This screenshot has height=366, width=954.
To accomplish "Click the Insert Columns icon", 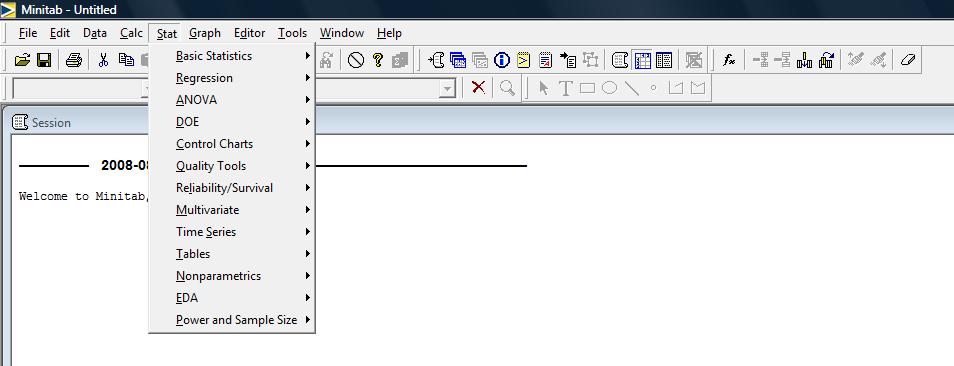I will click(804, 60).
